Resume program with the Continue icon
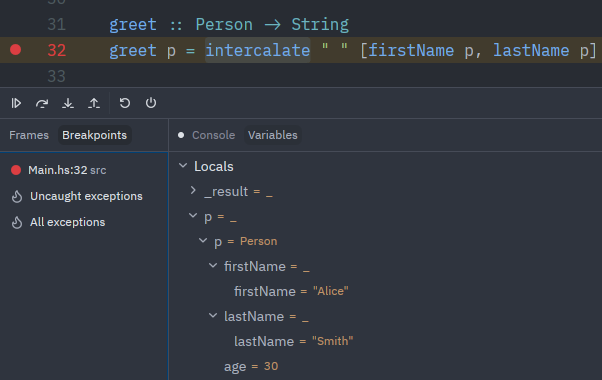 (16, 103)
